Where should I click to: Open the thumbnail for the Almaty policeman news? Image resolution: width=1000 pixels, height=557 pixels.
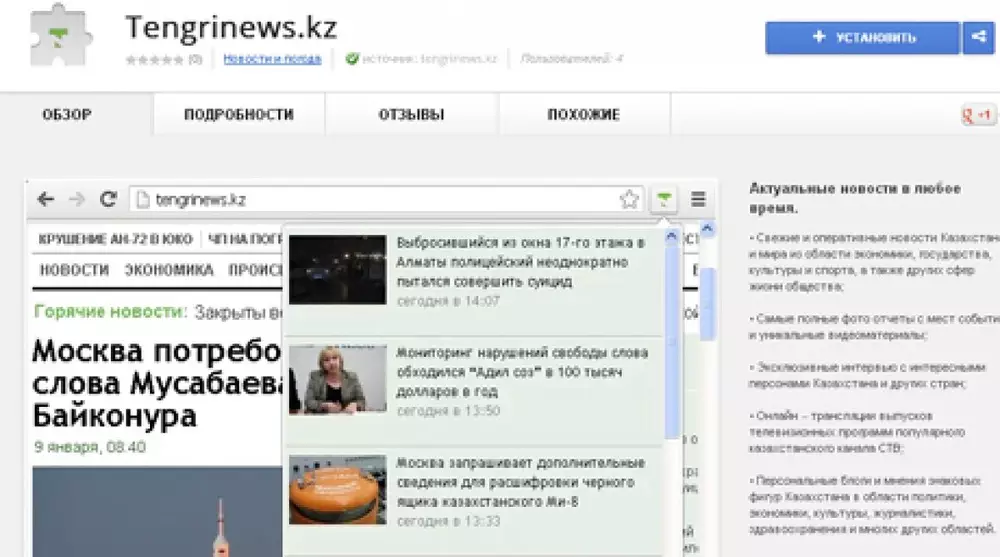pyautogui.click(x=337, y=269)
